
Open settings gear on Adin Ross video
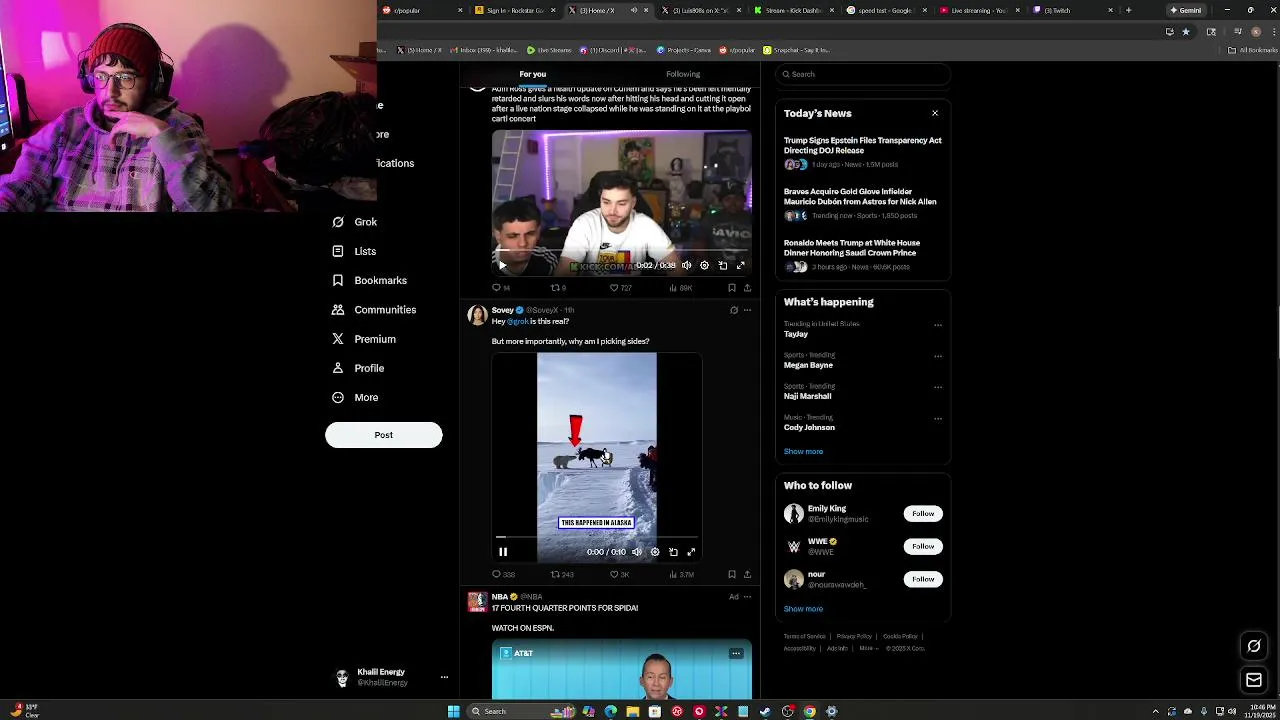click(704, 265)
